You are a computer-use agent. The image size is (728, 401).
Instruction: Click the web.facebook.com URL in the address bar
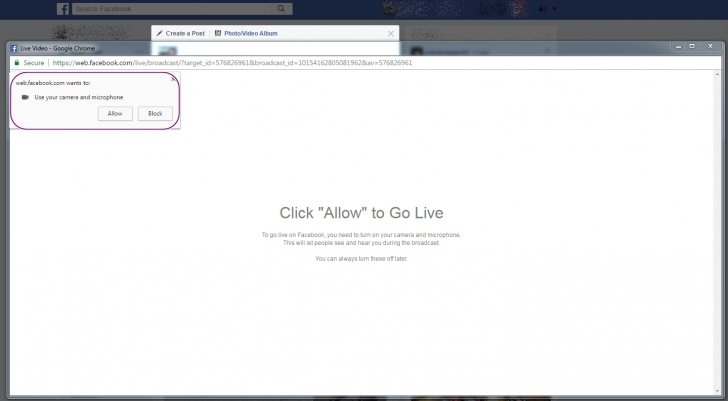click(232, 63)
